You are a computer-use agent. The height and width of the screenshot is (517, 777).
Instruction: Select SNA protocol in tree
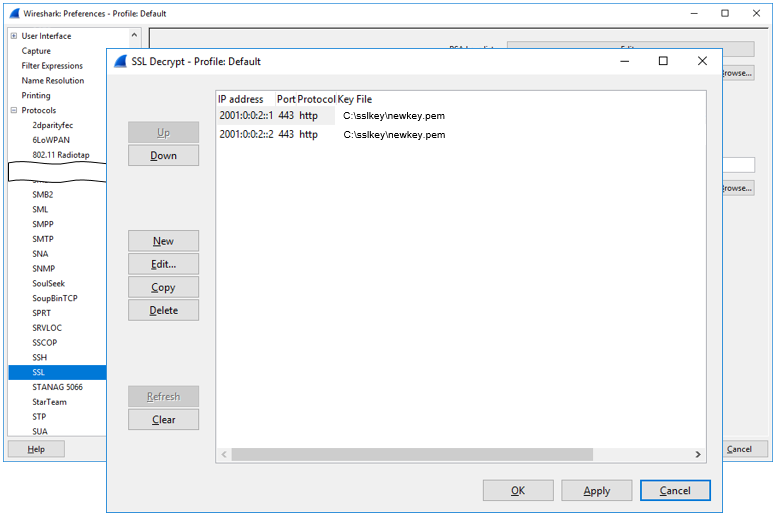(x=40, y=254)
